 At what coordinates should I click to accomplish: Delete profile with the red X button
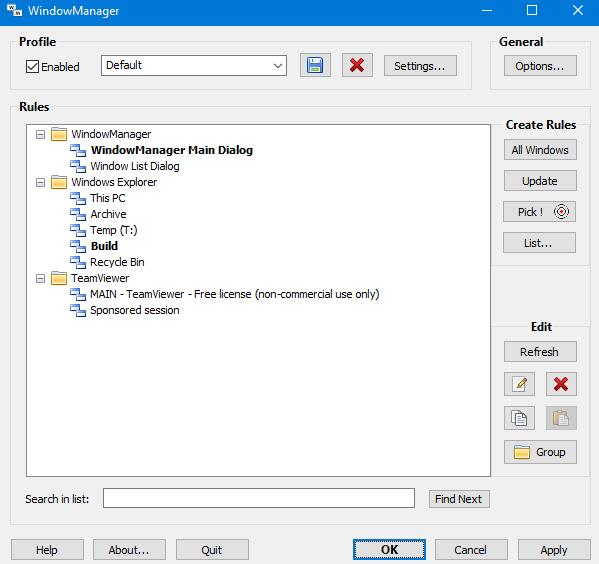click(357, 65)
